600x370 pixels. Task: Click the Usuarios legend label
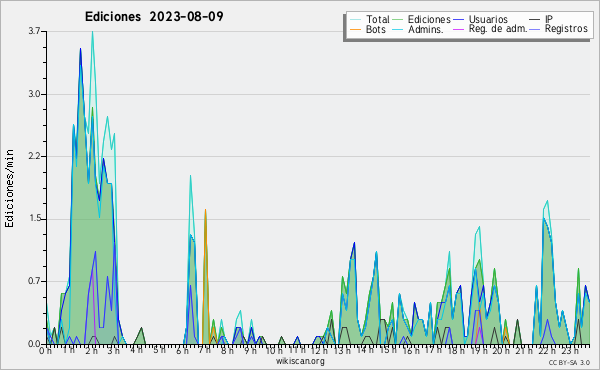488,19
